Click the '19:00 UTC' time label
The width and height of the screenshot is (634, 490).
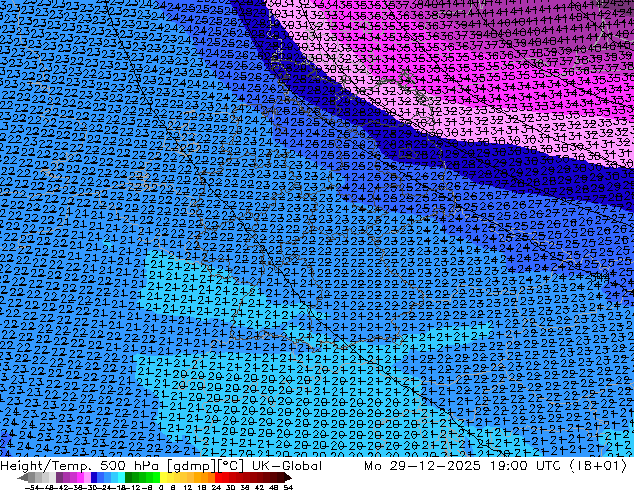[x=525, y=466]
